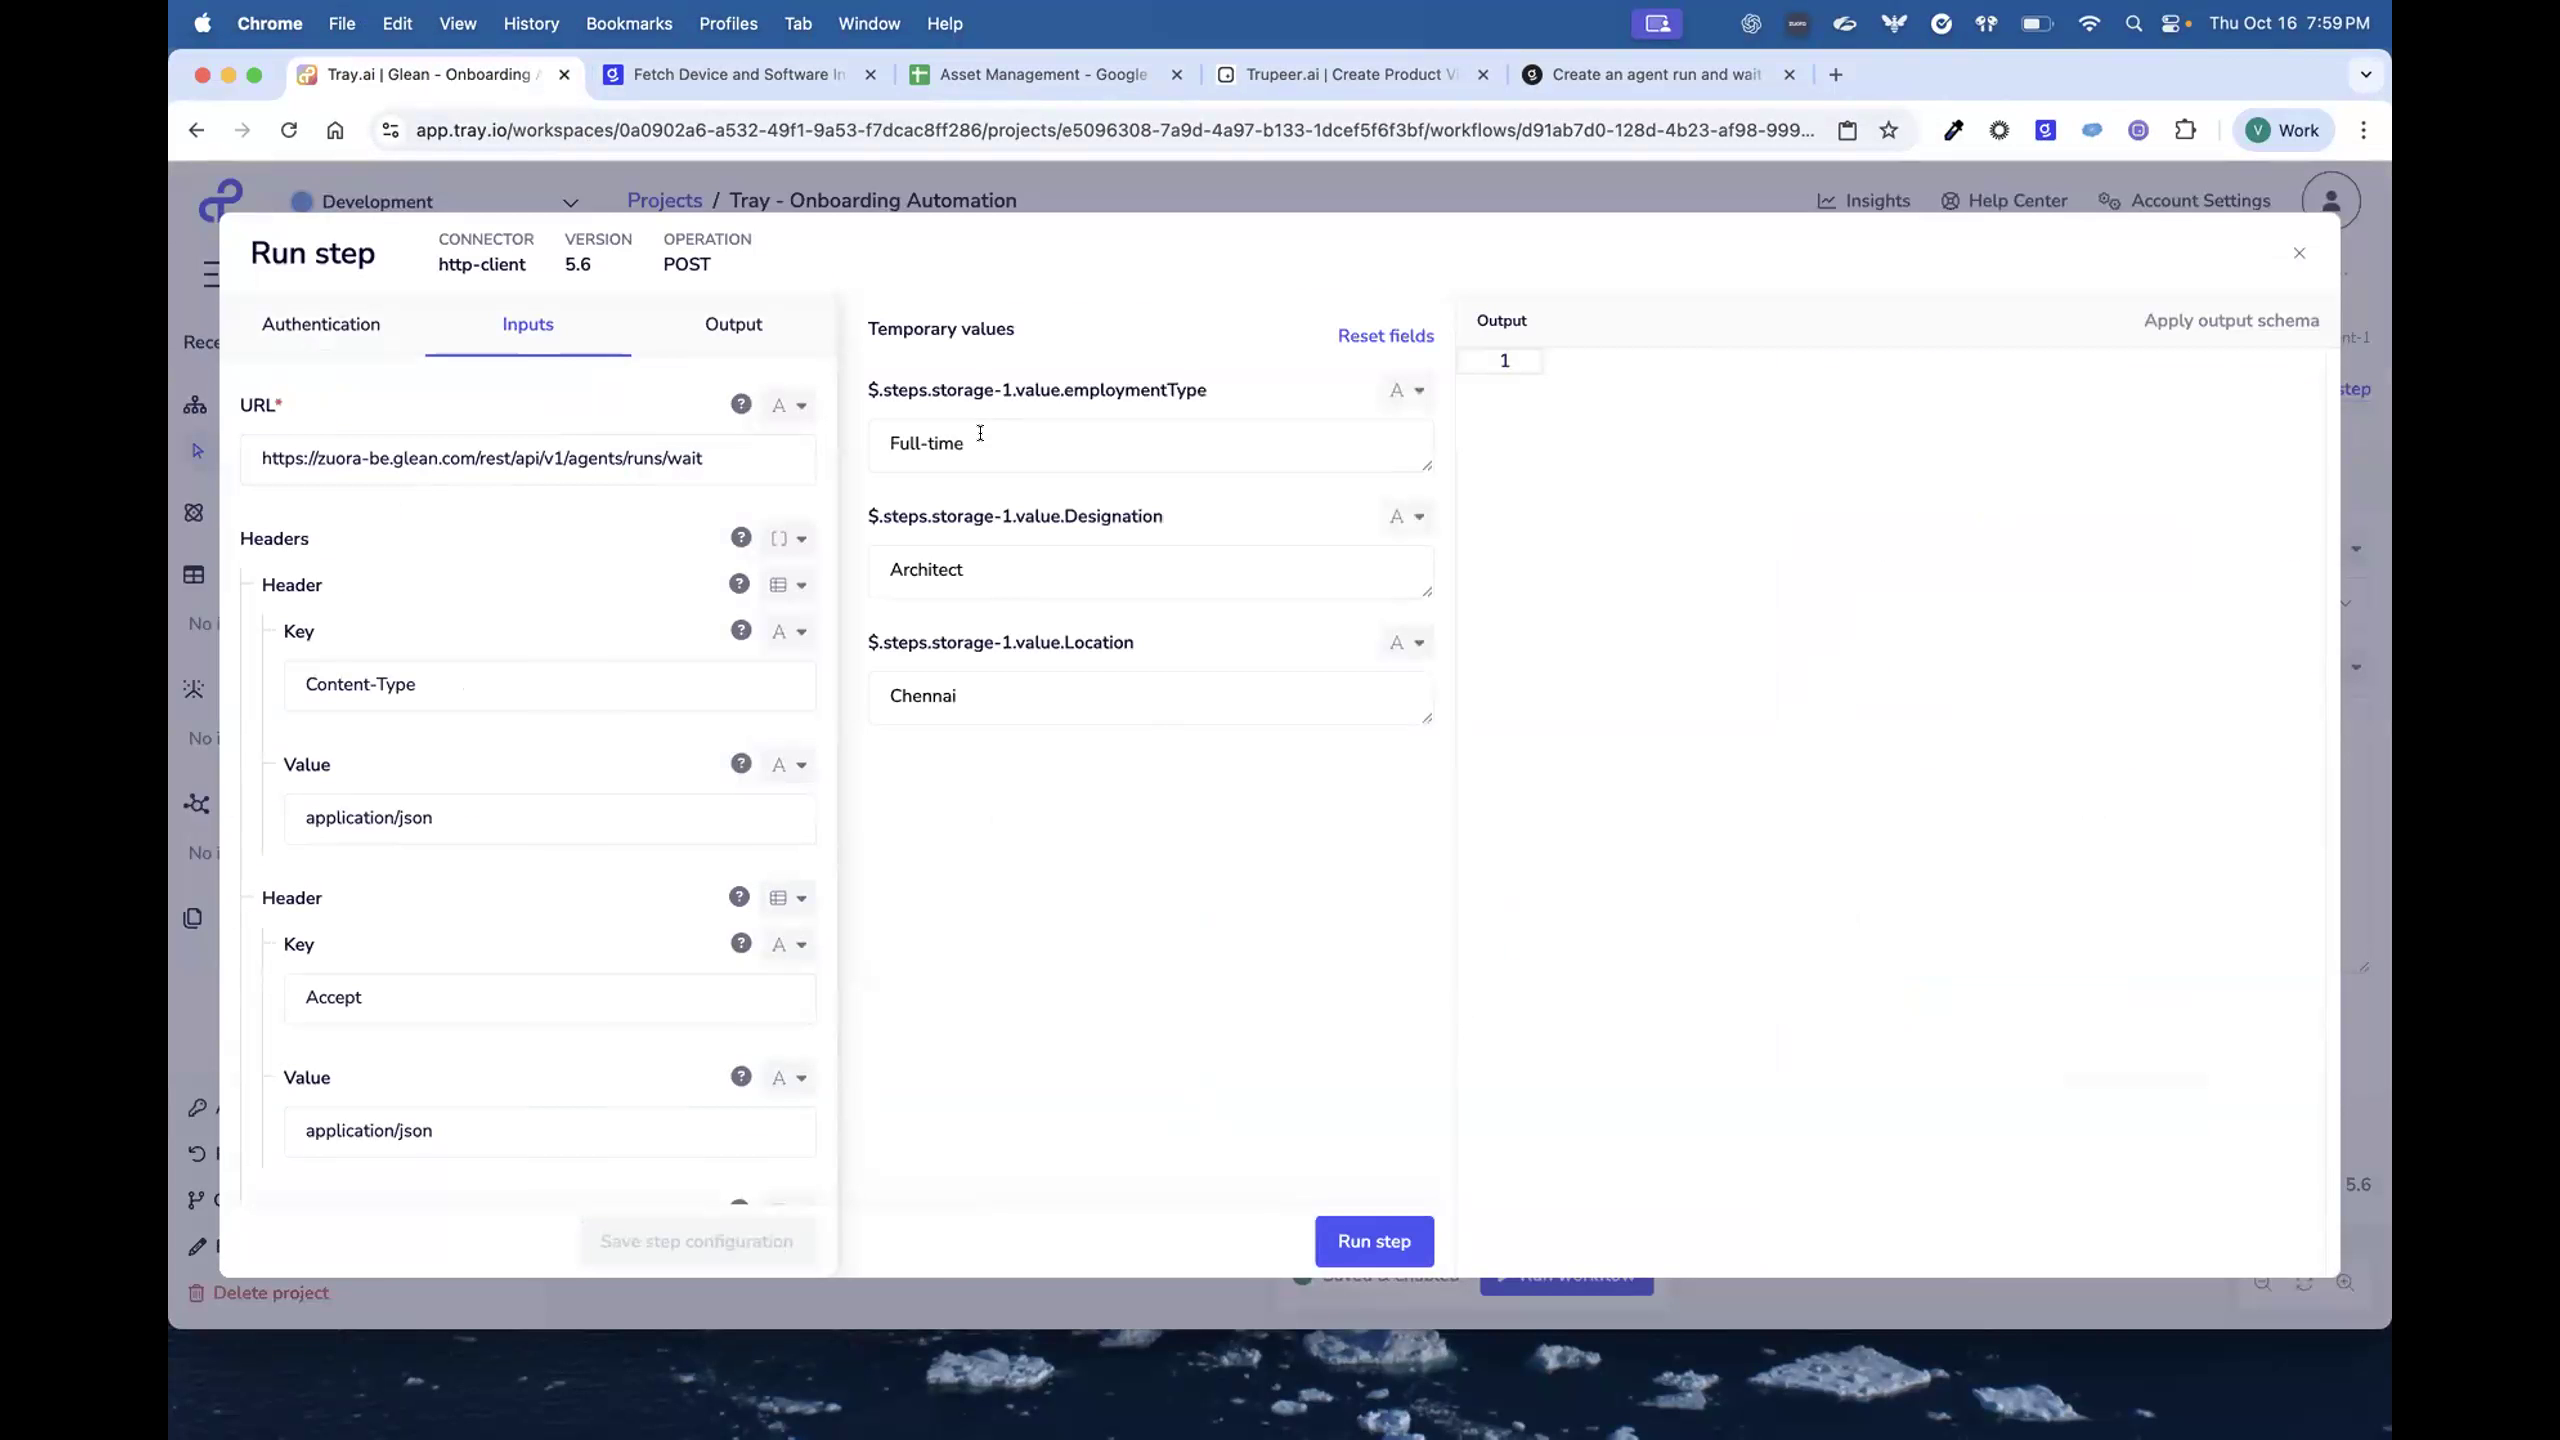Open Insights from the top navigation

click(1864, 200)
